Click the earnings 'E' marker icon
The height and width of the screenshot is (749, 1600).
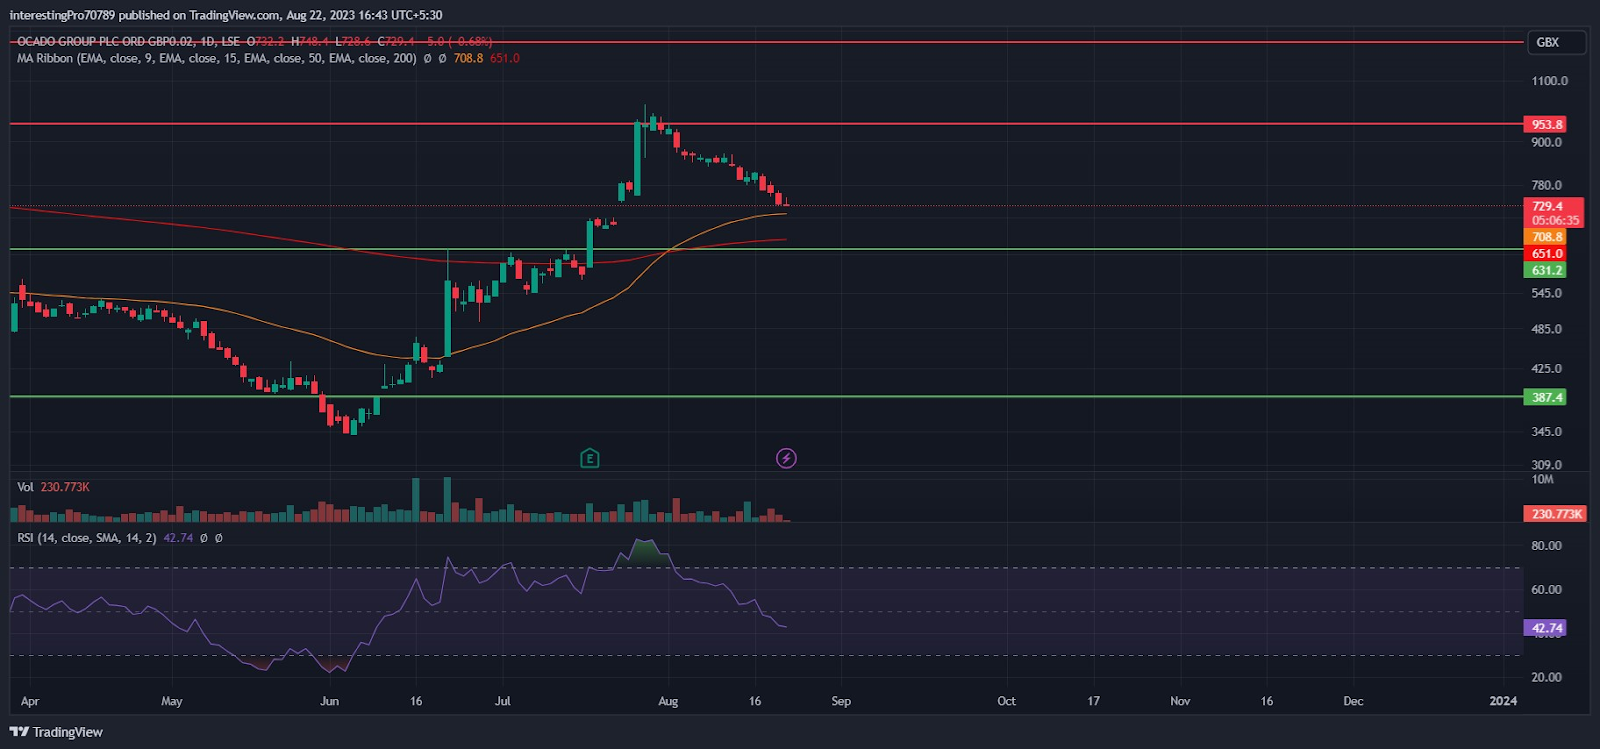[590, 458]
